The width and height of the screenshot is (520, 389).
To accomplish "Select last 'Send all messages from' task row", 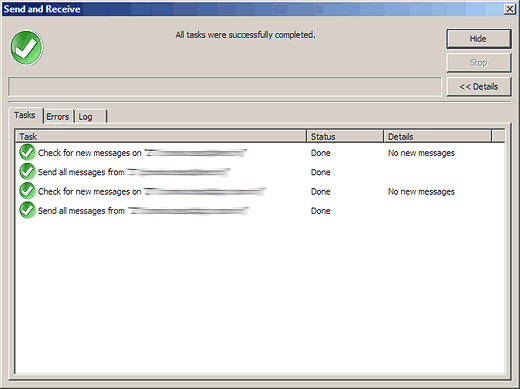I will click(260, 211).
